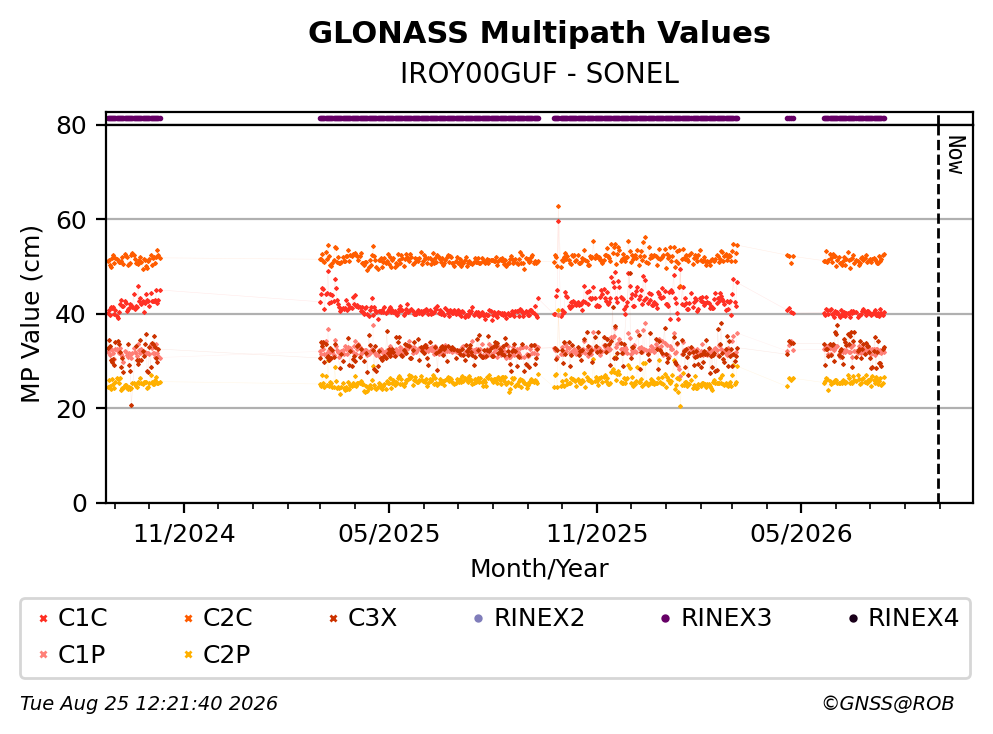993x734 pixels.
Task: Select the C1C legend label
Action: [82, 618]
